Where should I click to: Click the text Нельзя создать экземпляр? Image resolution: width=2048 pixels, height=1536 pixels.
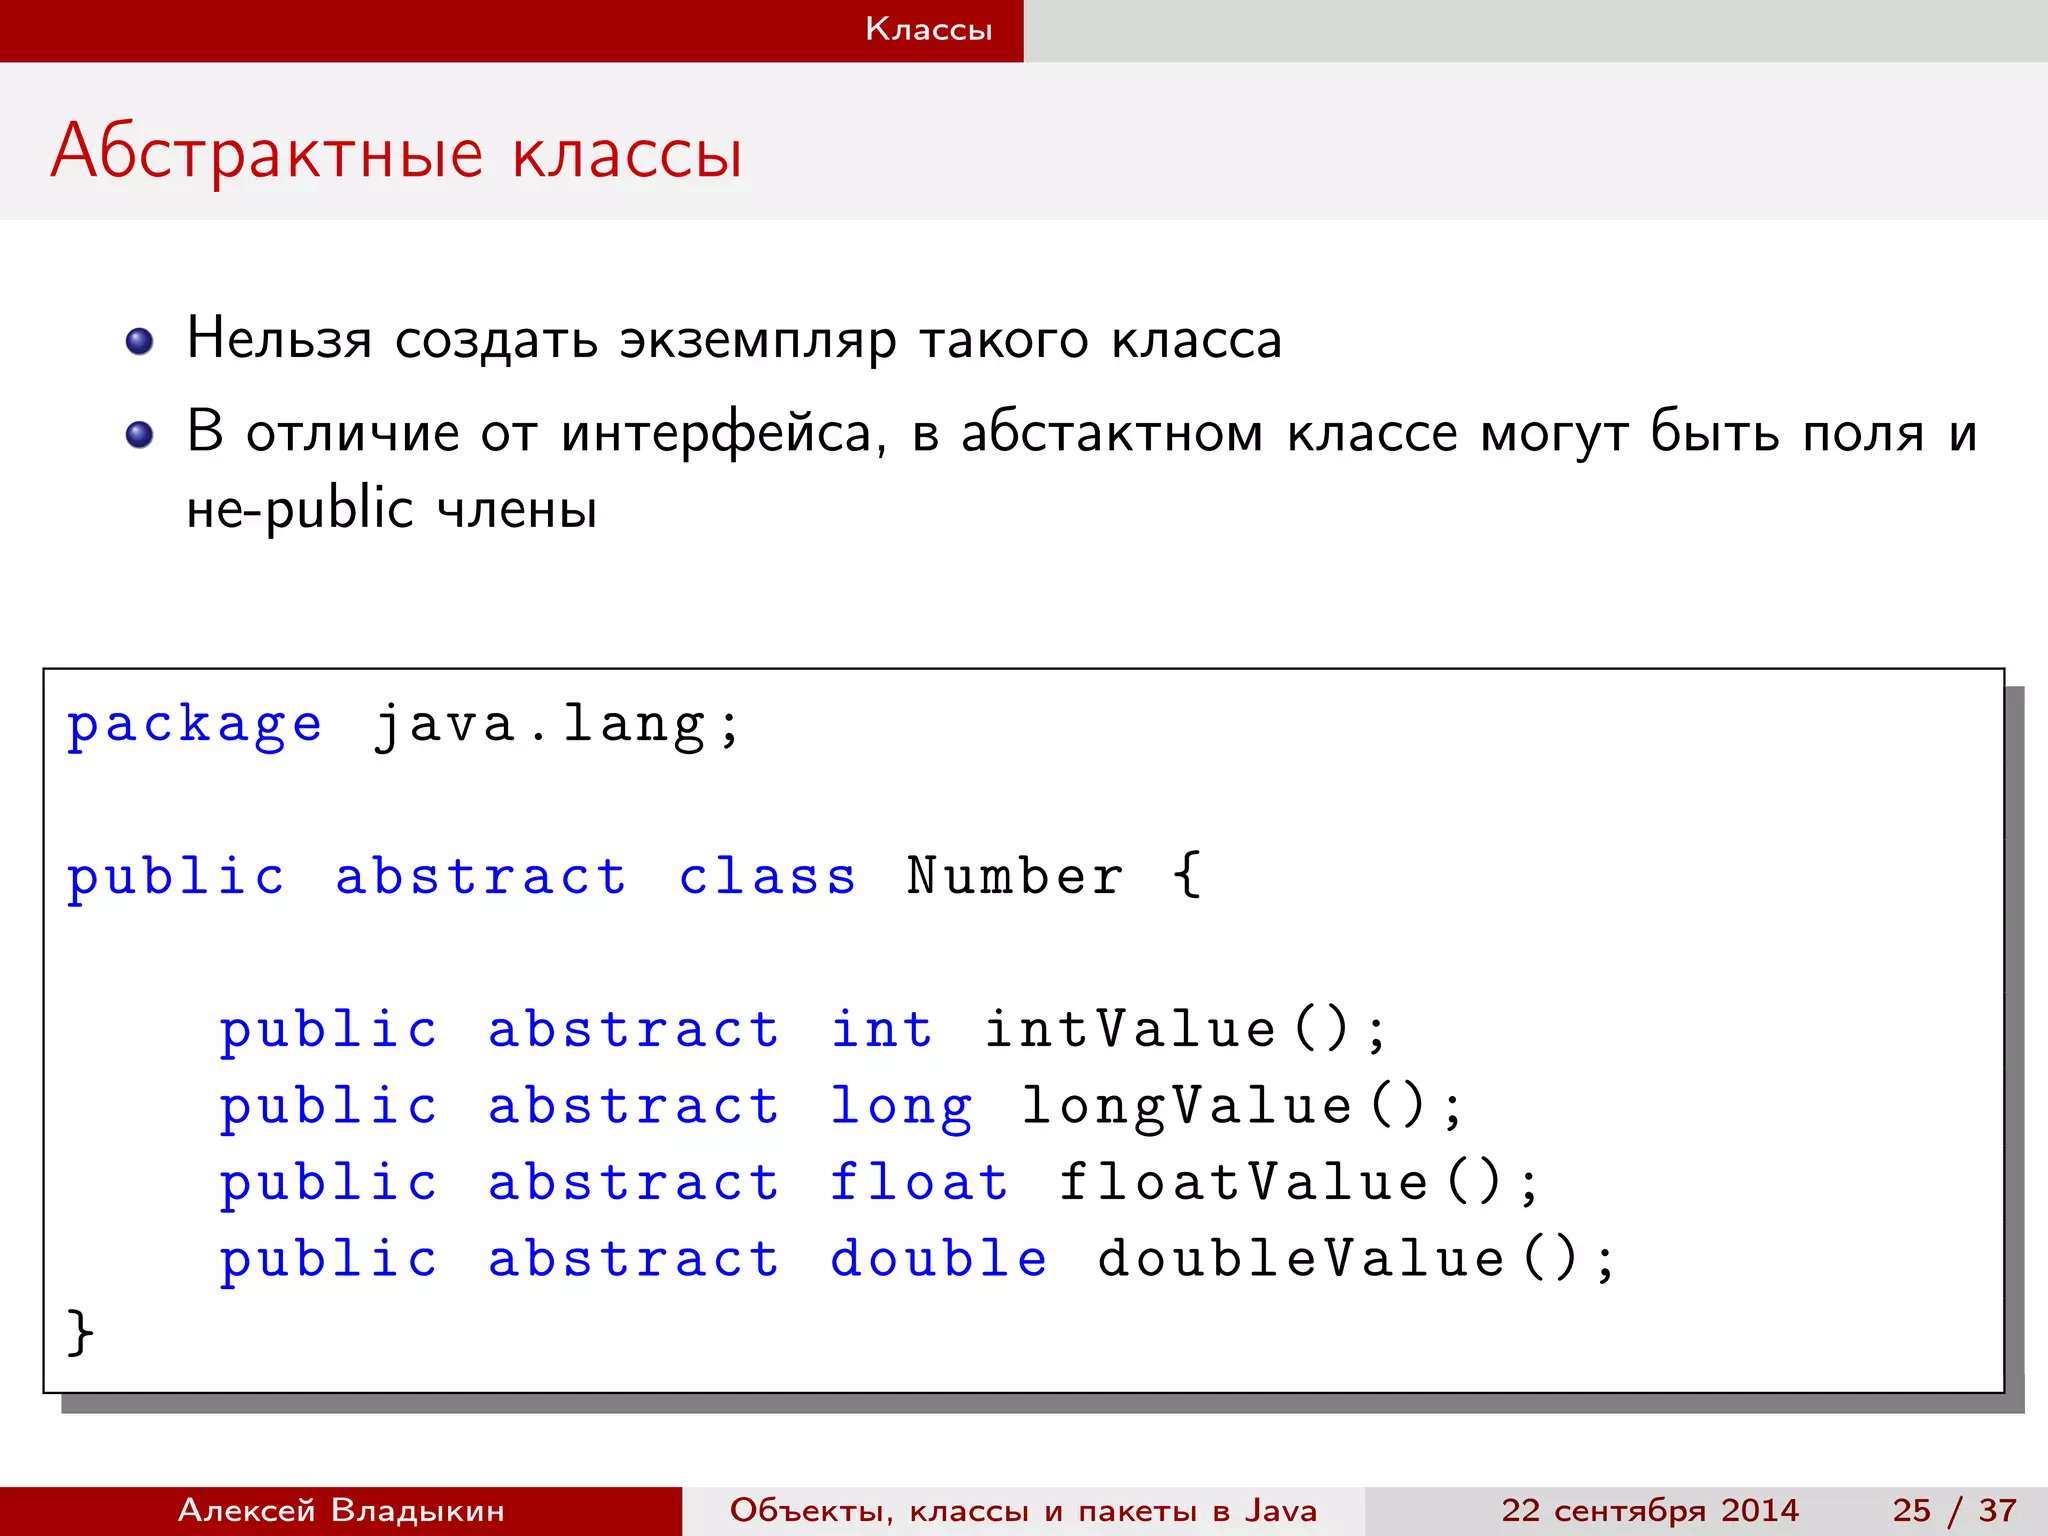(540, 340)
